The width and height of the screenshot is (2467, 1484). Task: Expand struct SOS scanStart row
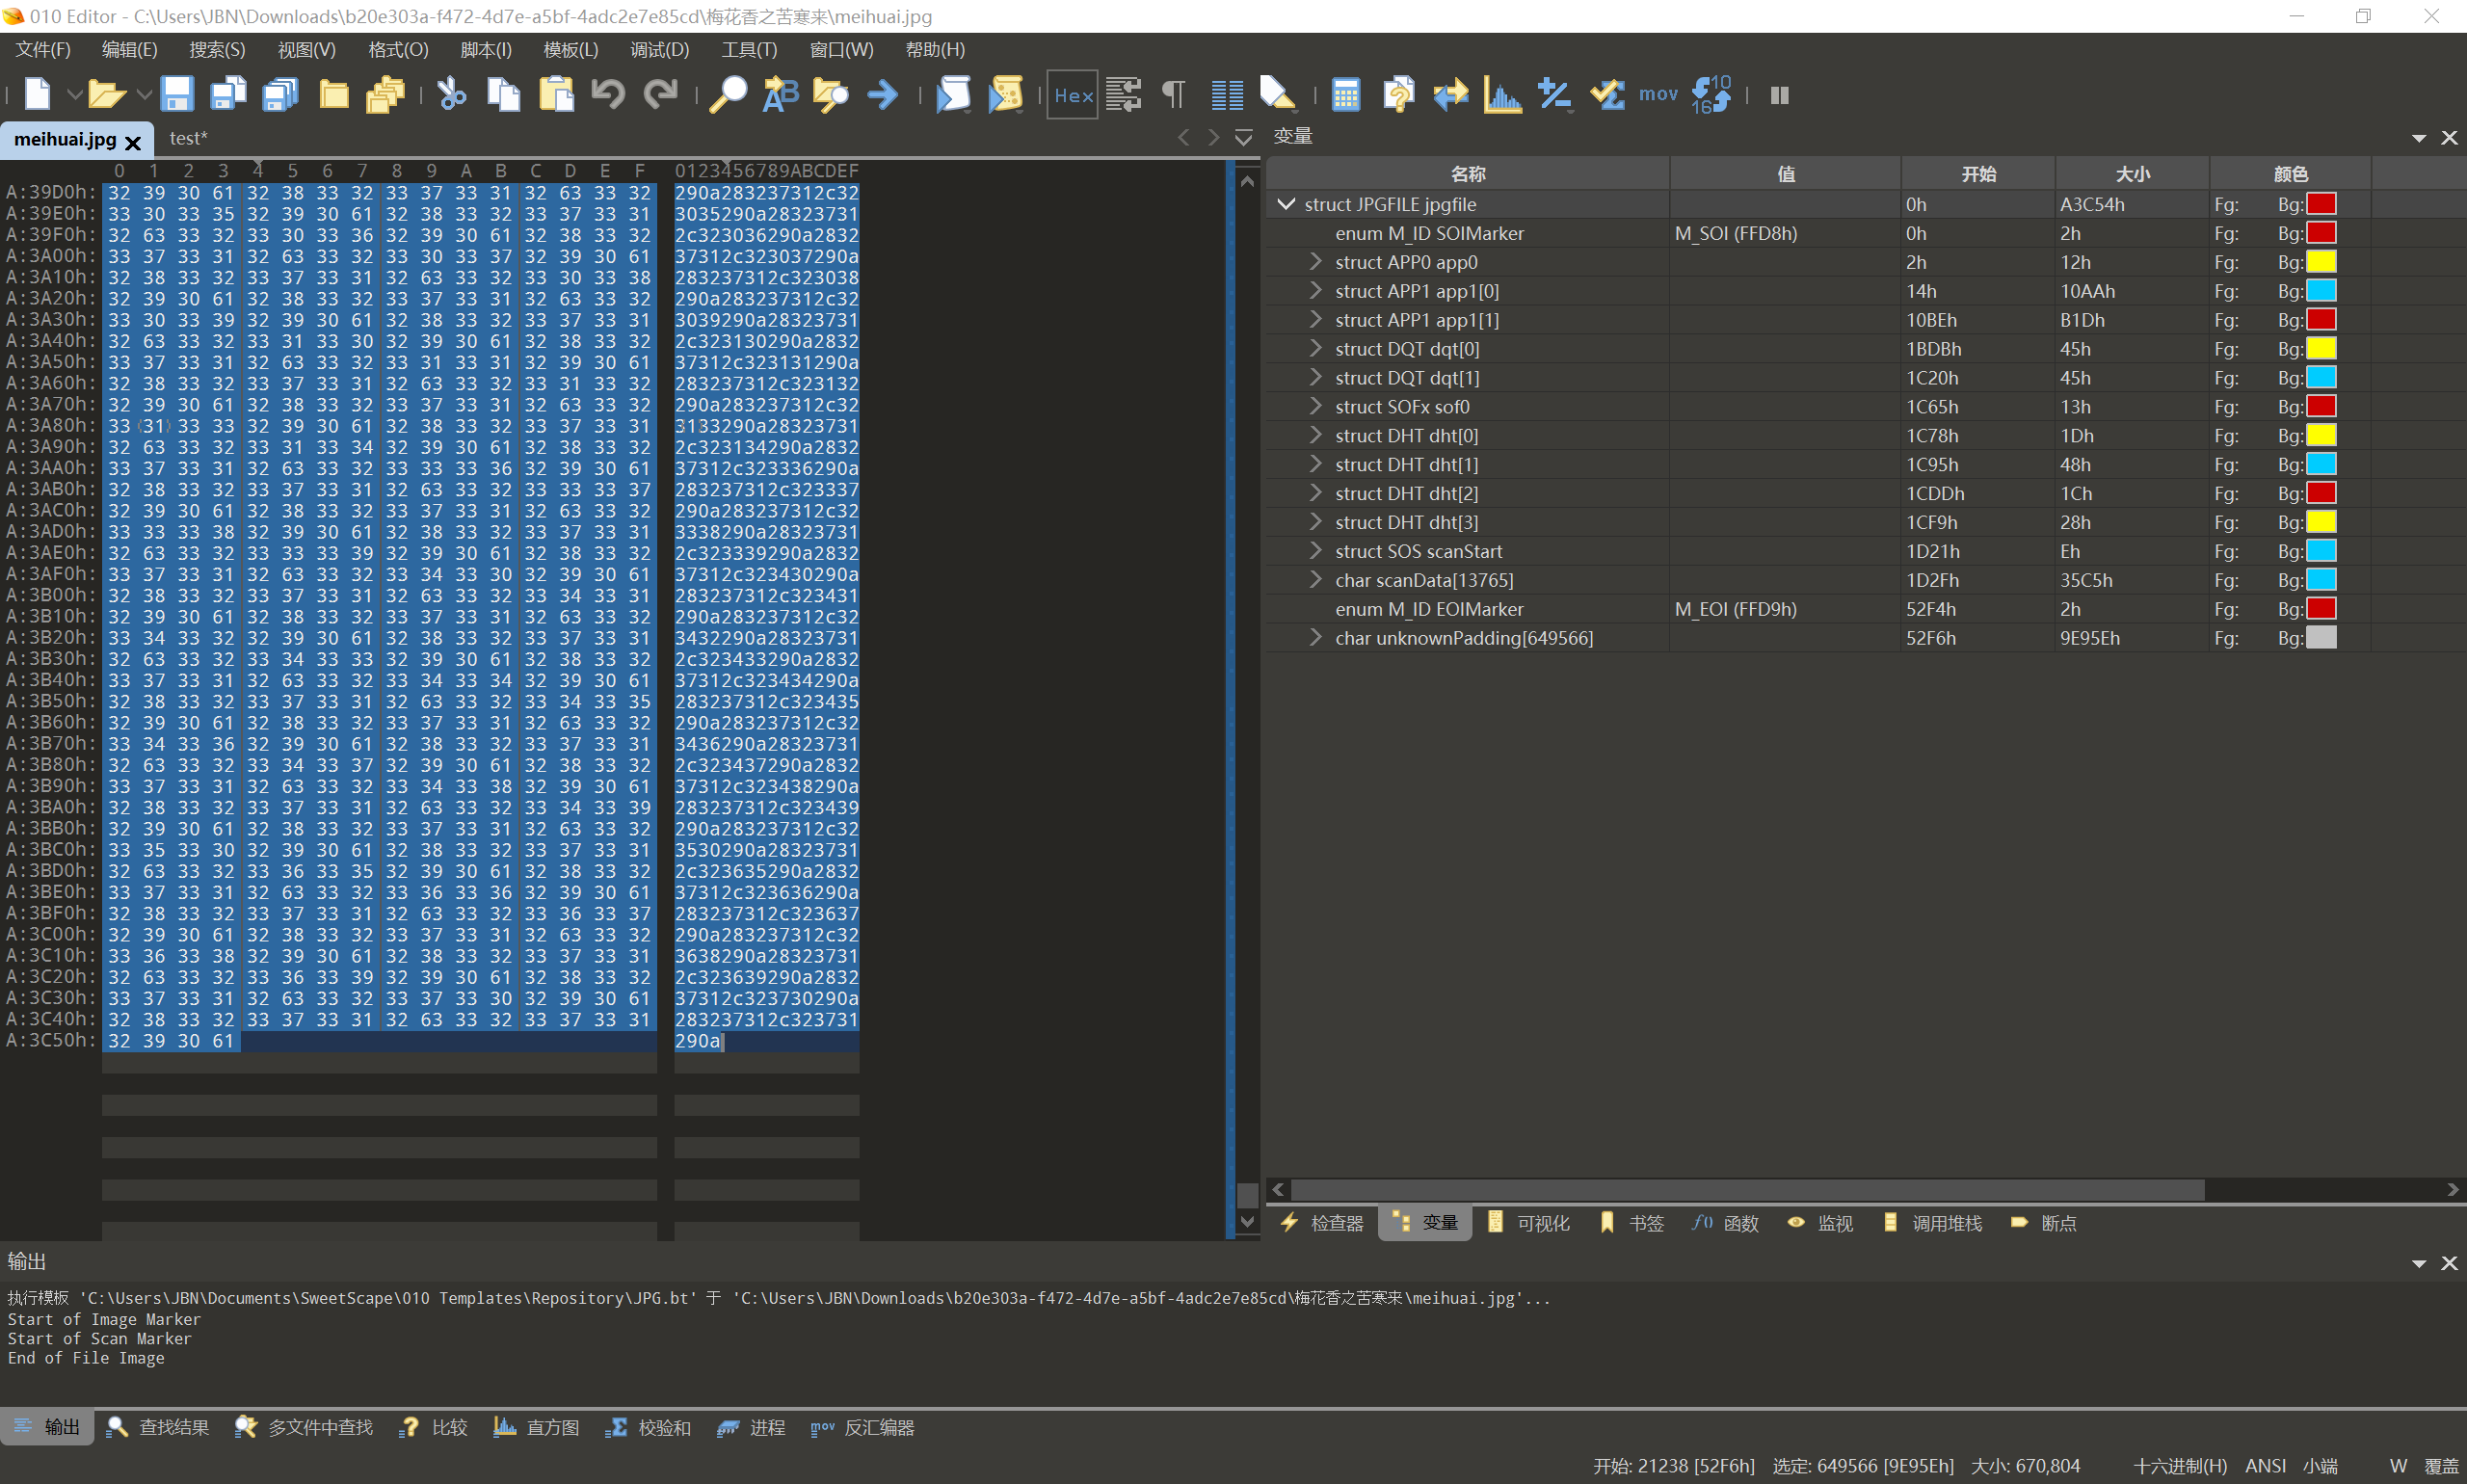click(x=1316, y=552)
